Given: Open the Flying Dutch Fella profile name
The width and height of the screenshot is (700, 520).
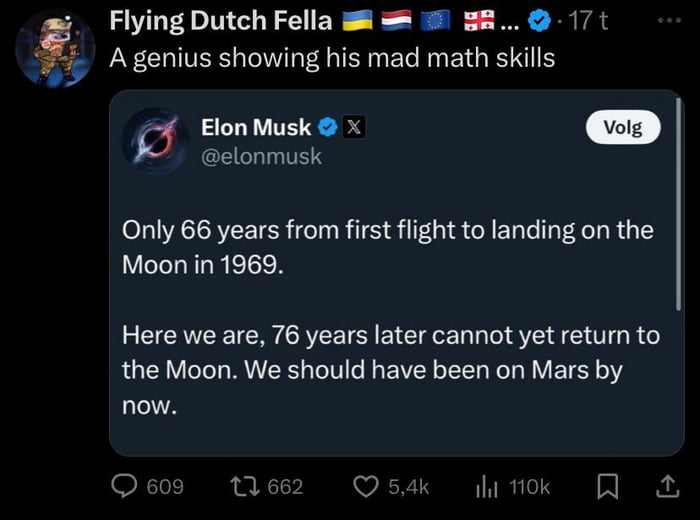Looking at the screenshot, I should [x=221, y=21].
